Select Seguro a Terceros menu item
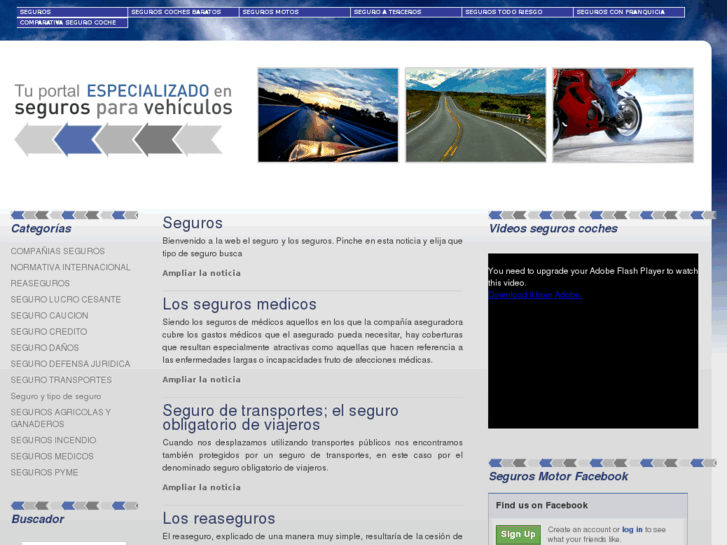The width and height of the screenshot is (727, 545). coord(406,12)
